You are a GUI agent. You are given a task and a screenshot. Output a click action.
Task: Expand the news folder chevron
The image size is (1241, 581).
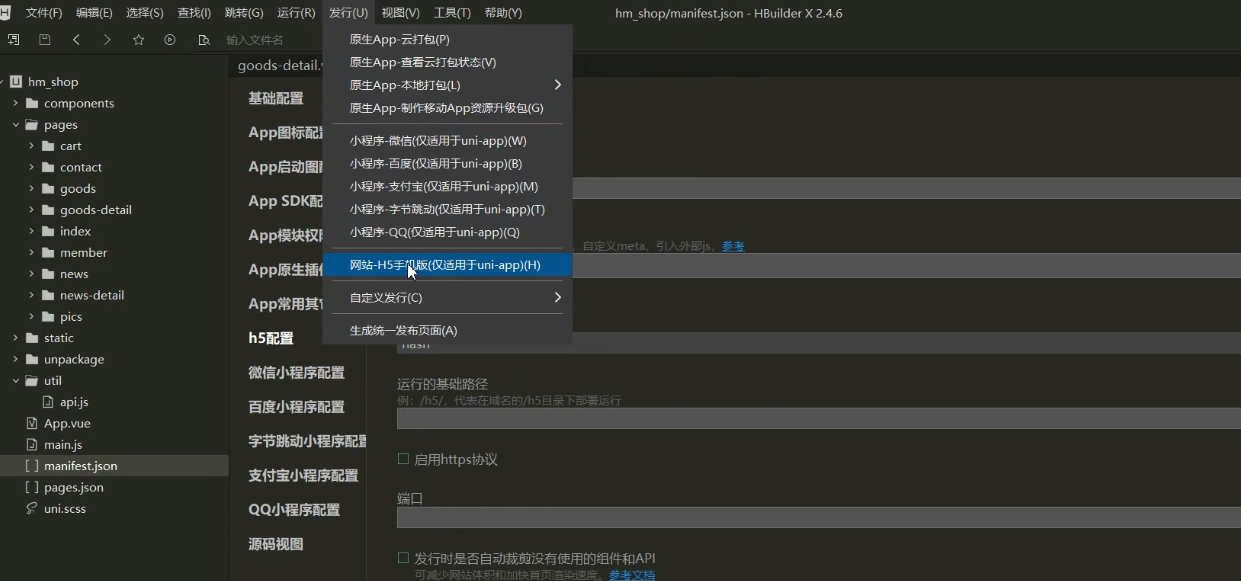click(32, 274)
